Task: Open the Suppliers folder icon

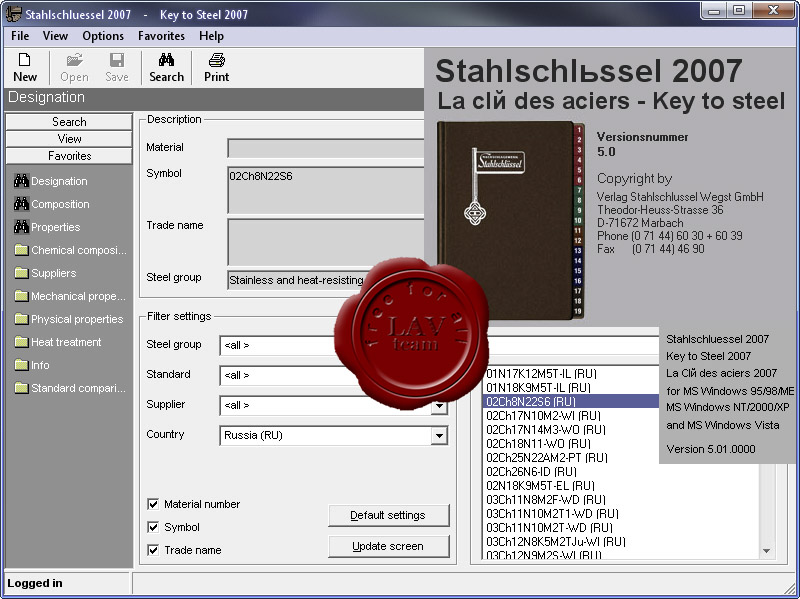Action: (21, 273)
